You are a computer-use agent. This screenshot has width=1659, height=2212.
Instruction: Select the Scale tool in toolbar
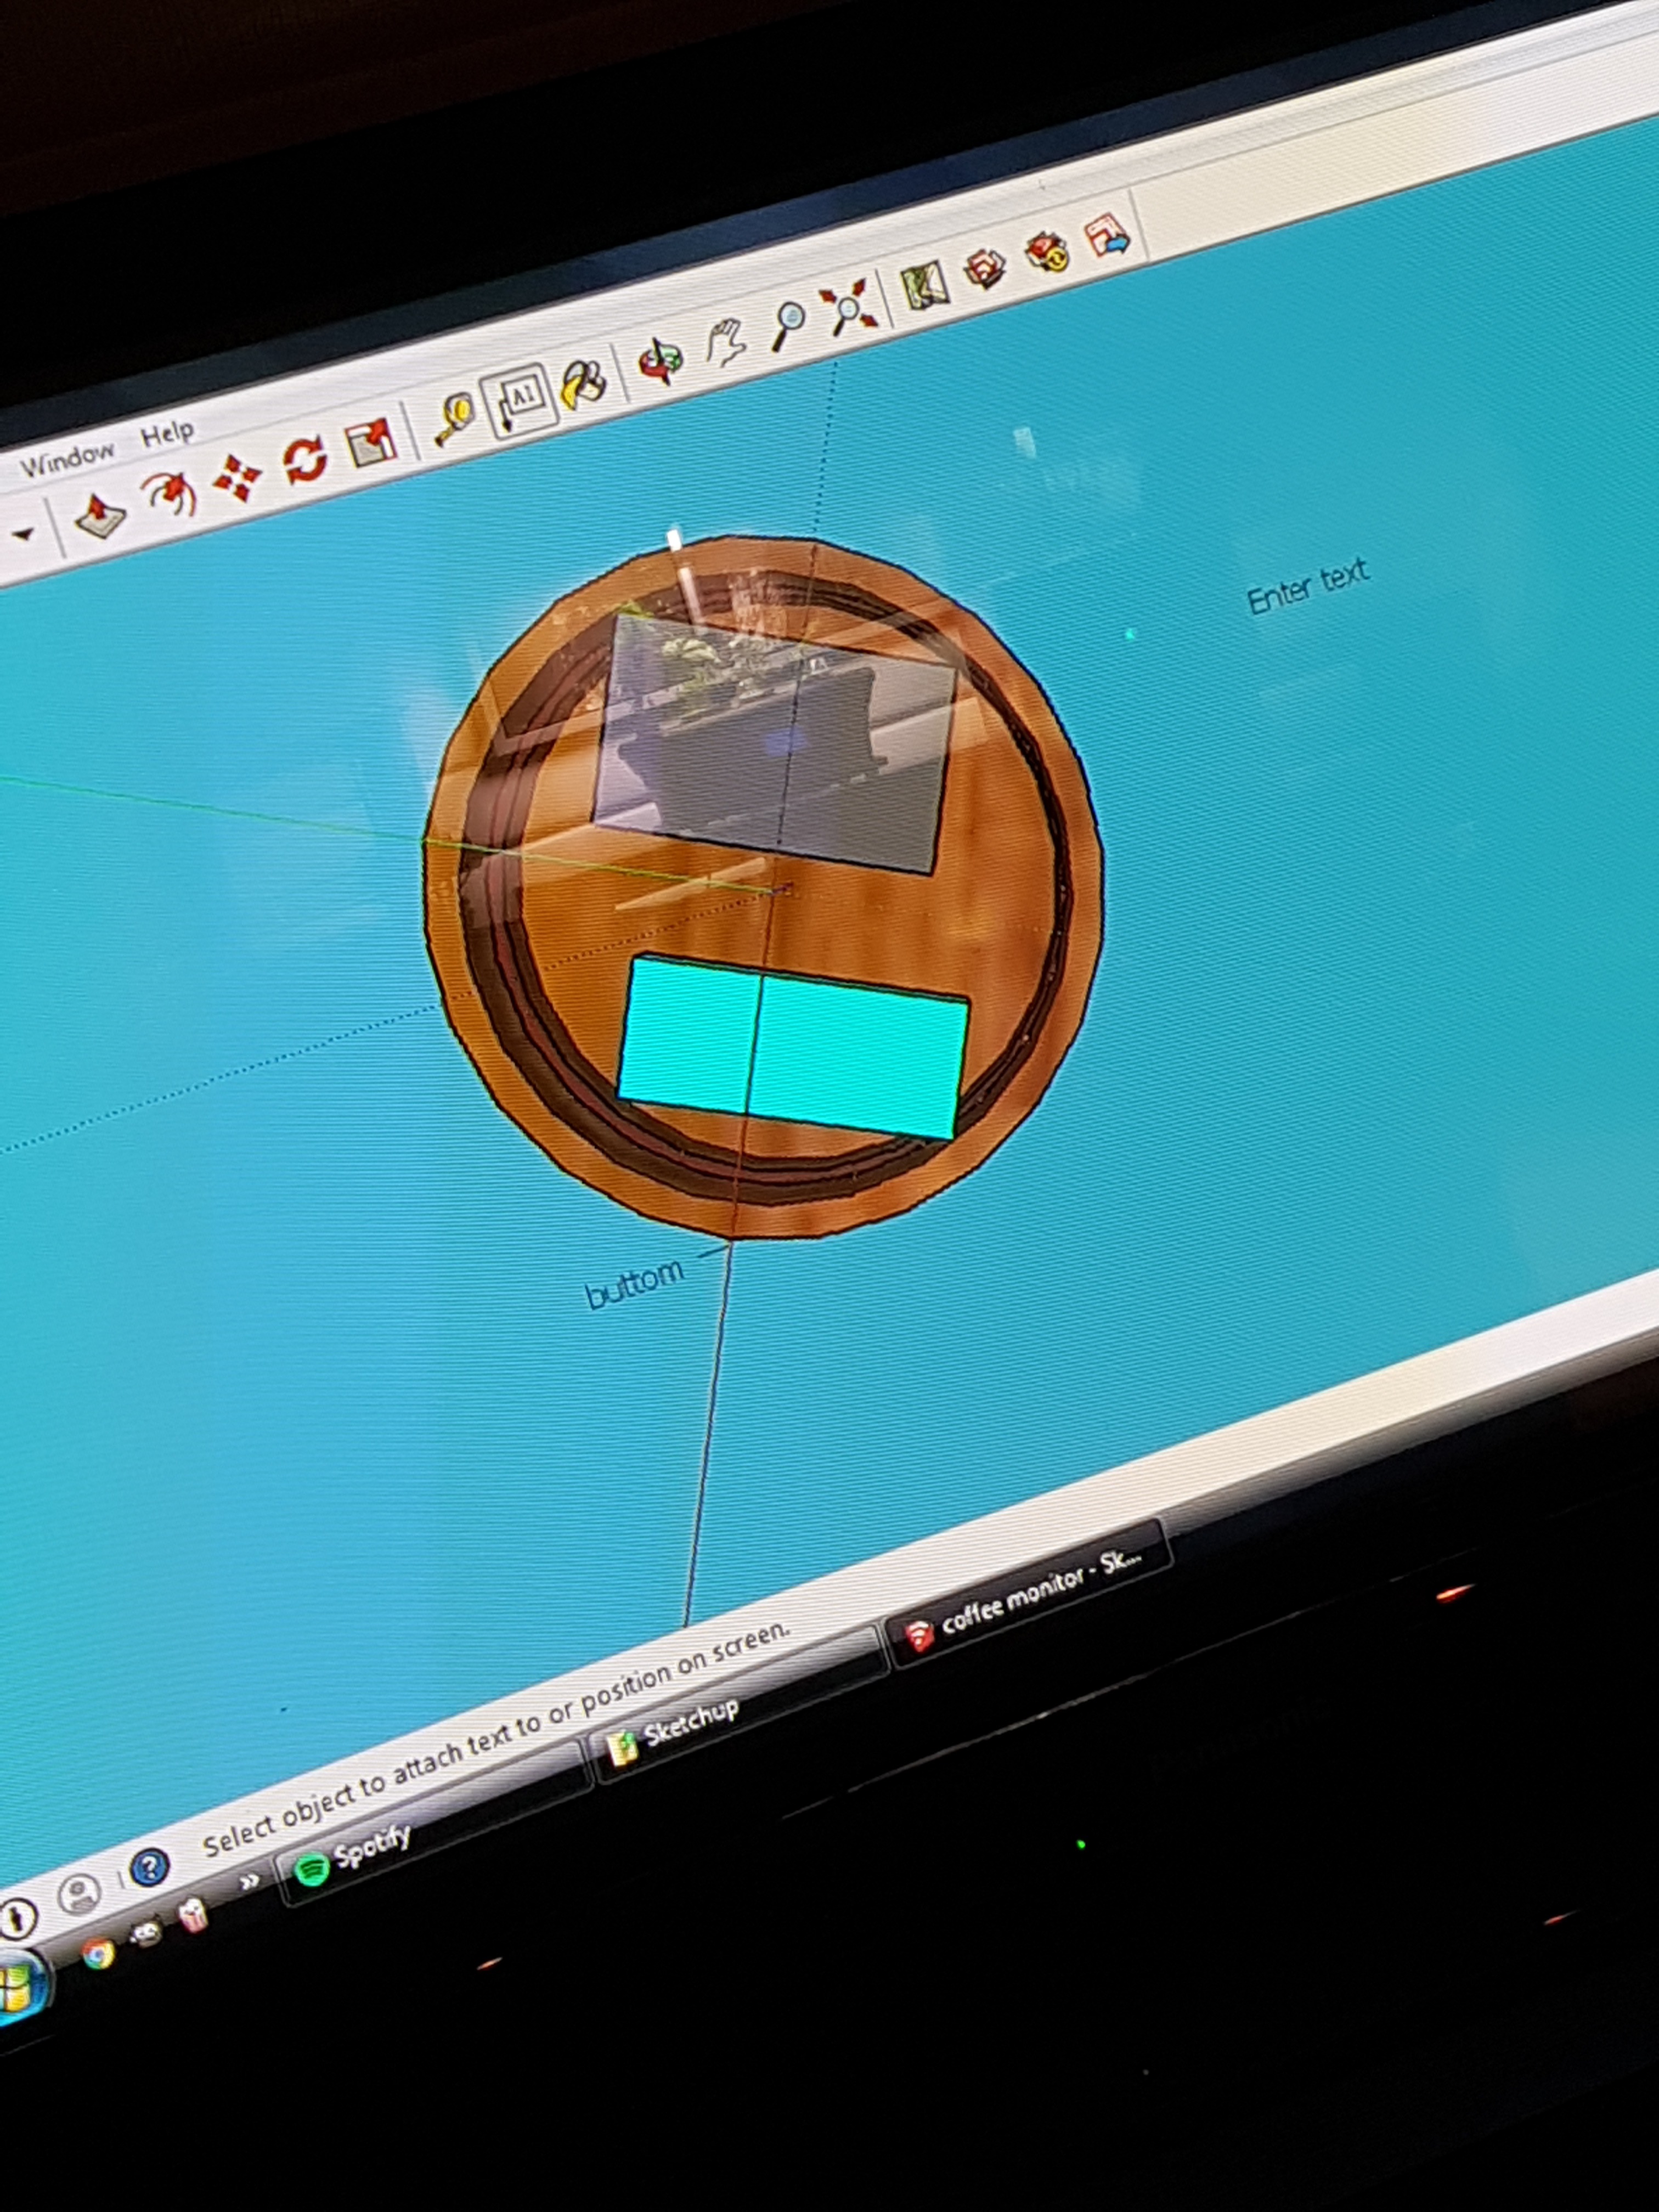point(370,443)
